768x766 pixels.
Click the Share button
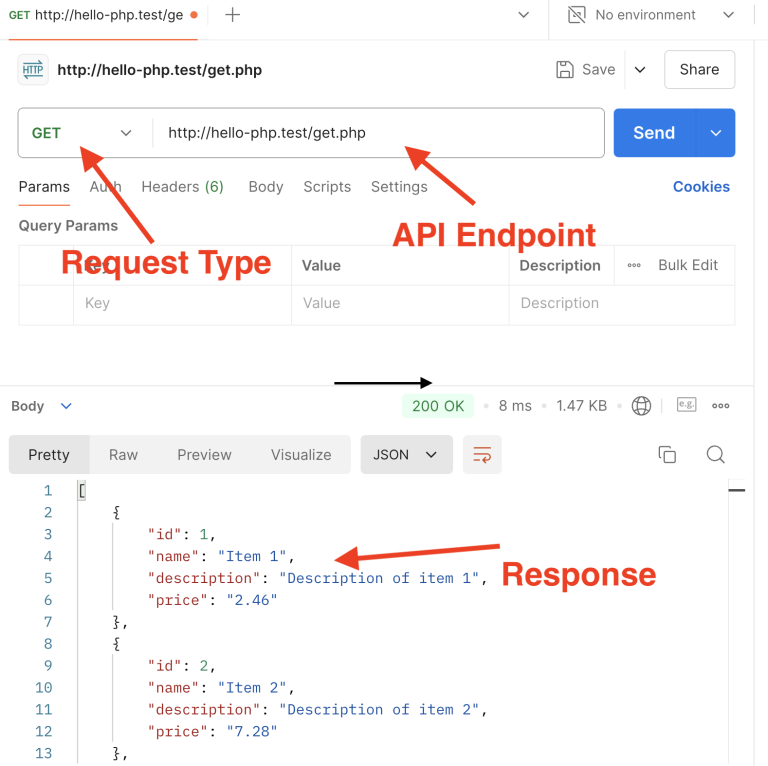[x=699, y=70]
